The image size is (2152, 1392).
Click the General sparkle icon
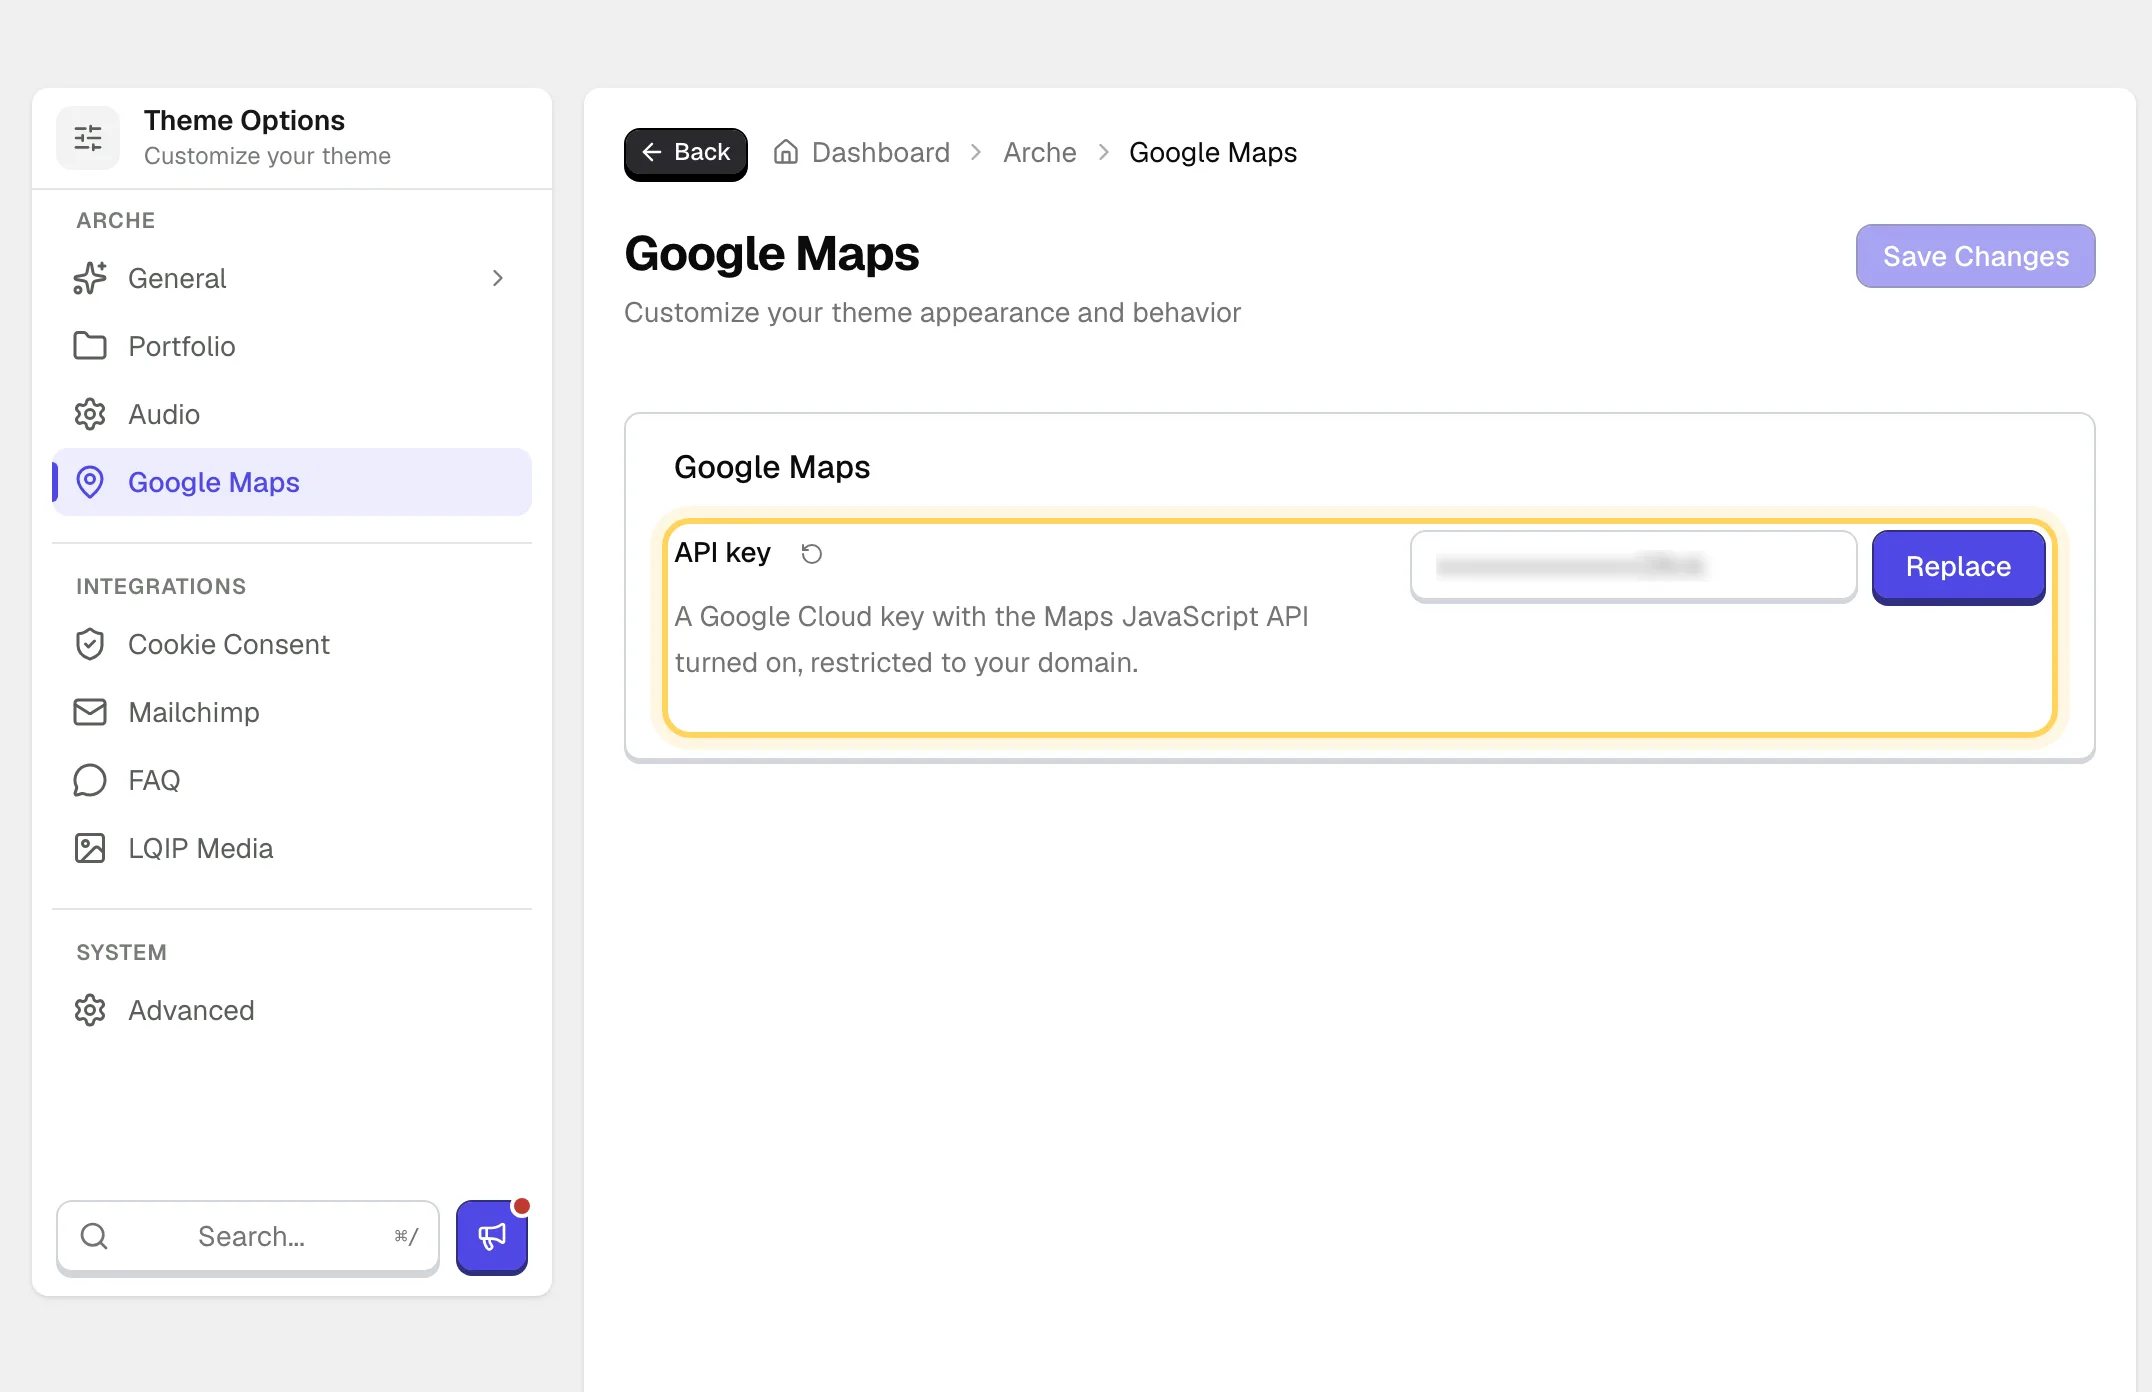pos(90,278)
